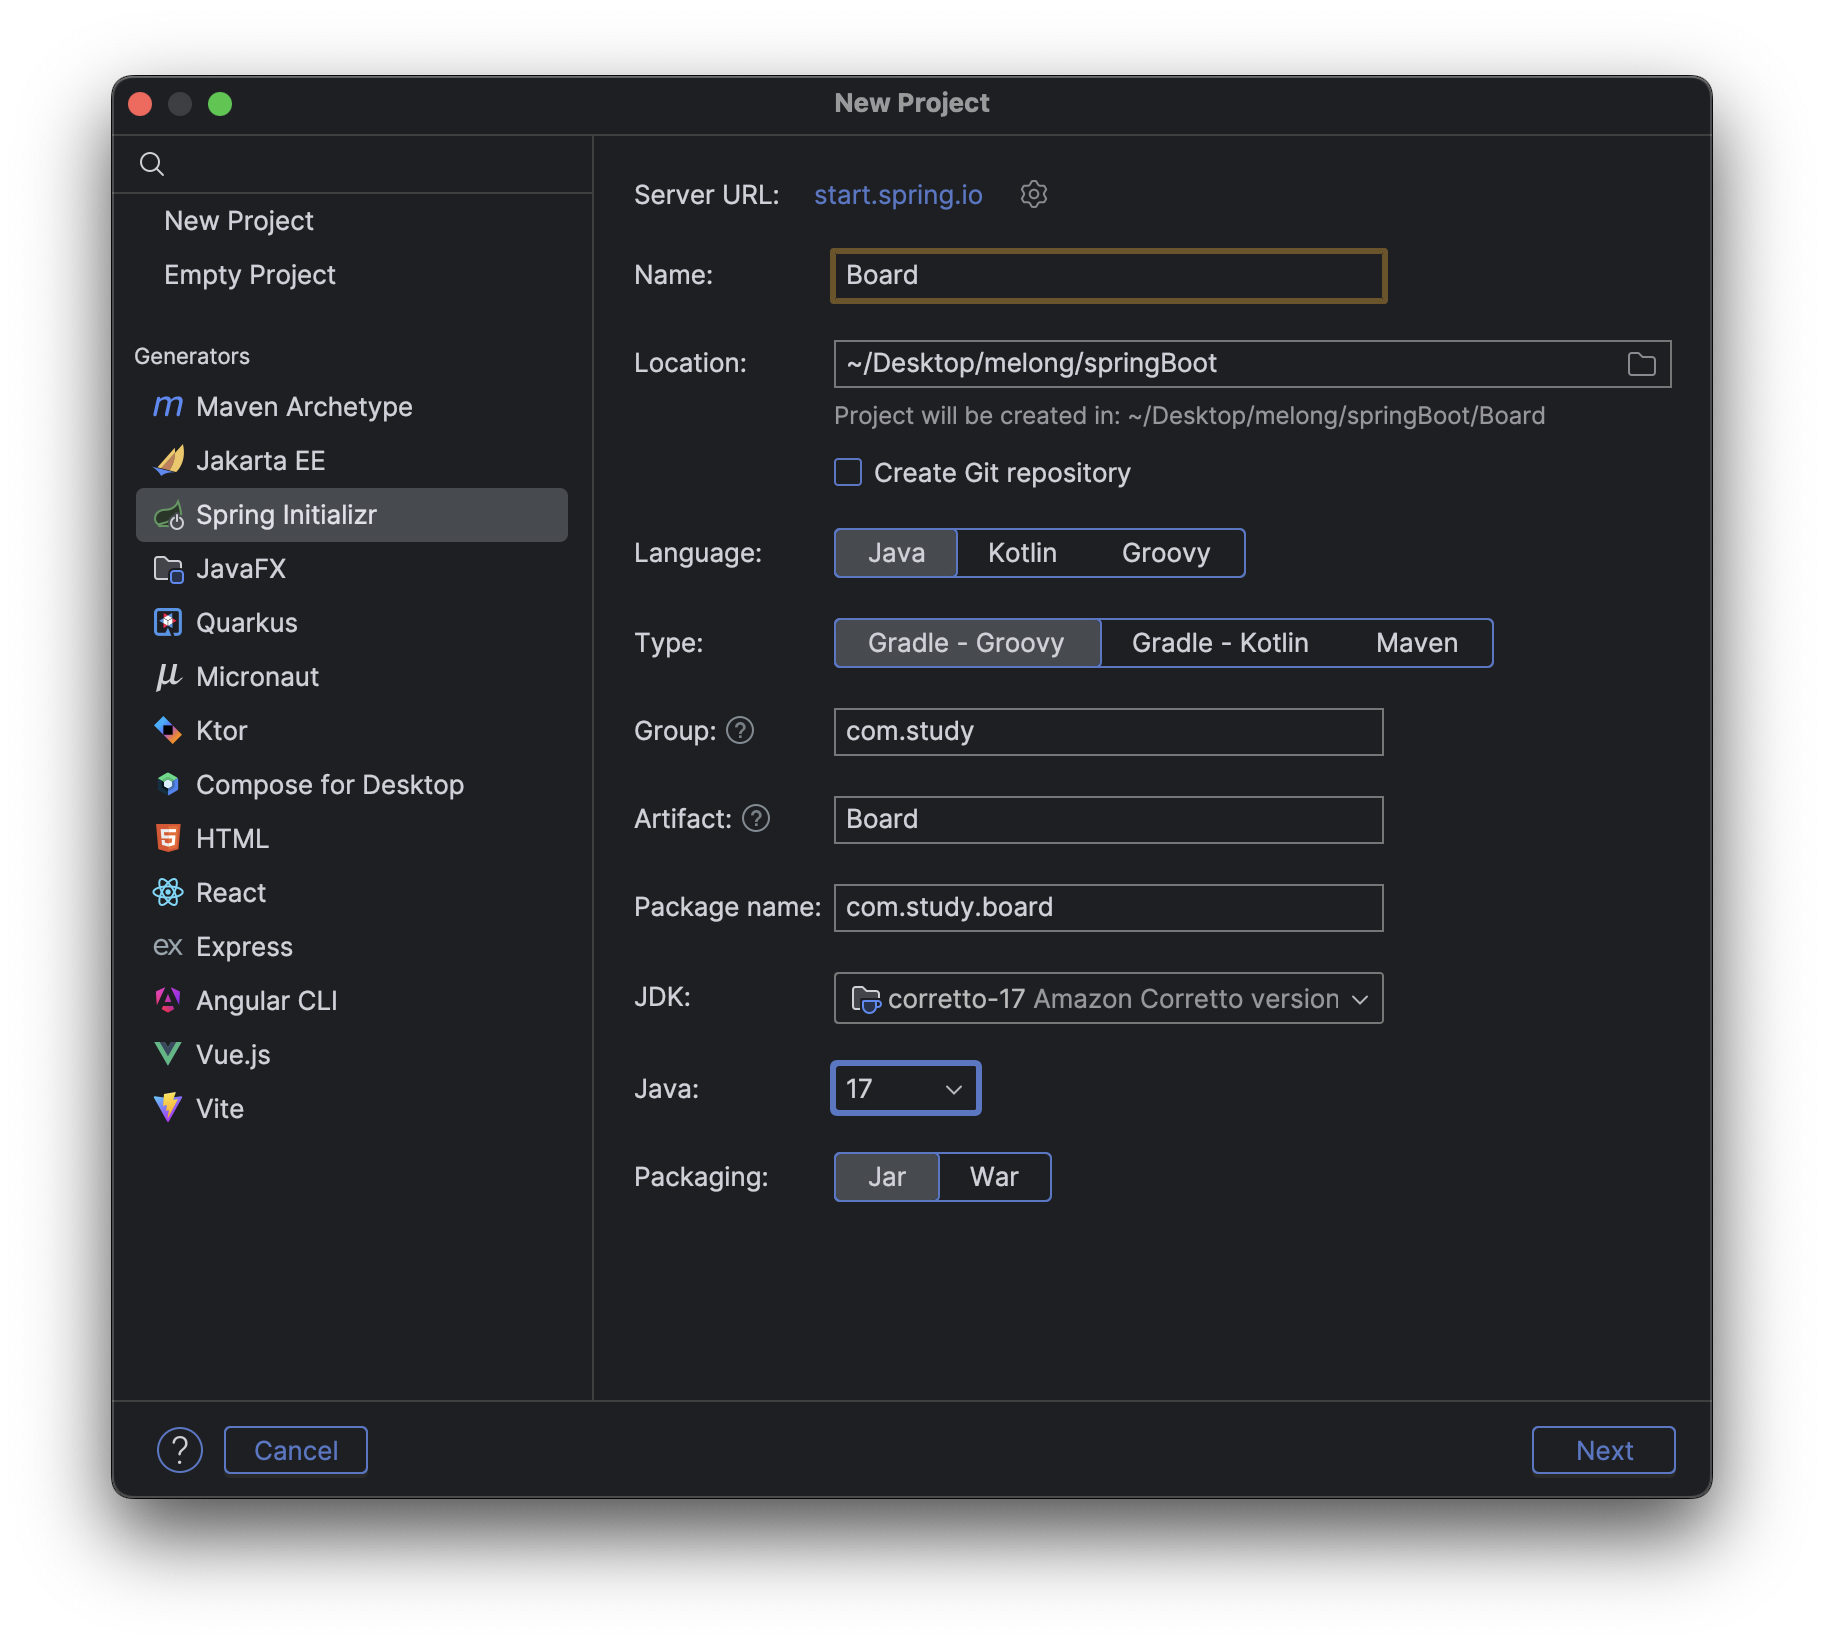Select Compose for Desktop label
Viewport: 1824px width, 1646px height.
[x=330, y=785]
